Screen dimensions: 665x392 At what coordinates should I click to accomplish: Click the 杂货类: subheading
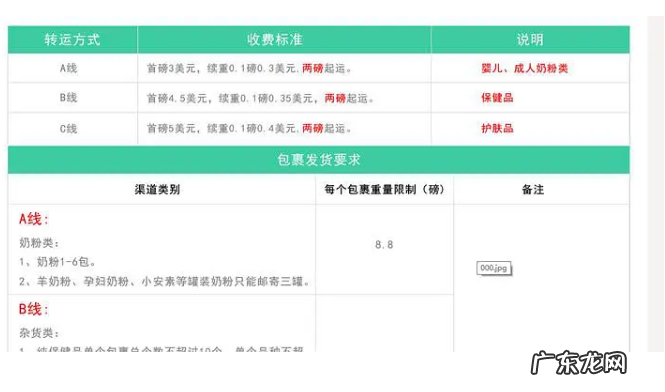tap(39, 333)
